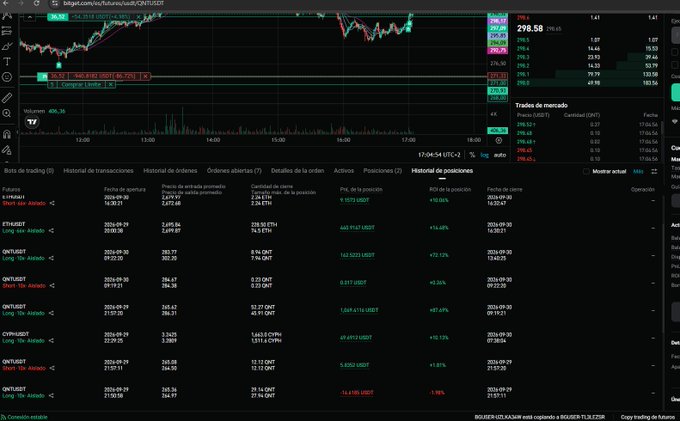Select the ruler measure tool
The width and height of the screenshot is (680, 421).
[x=7, y=98]
